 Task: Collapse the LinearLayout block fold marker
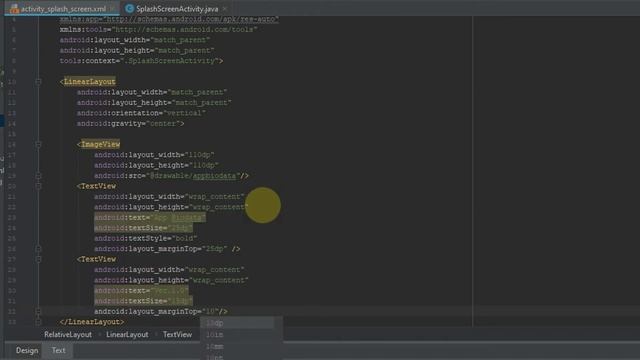pos(38,82)
